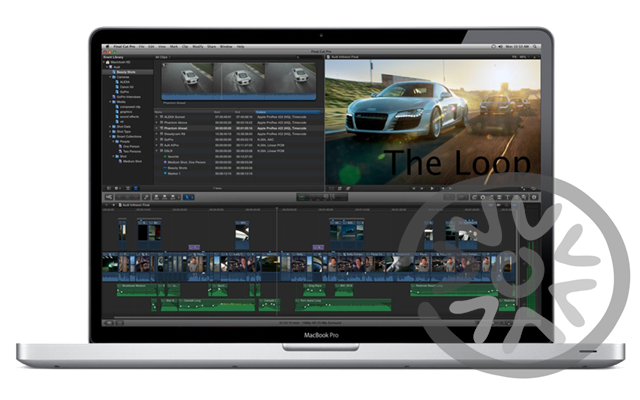
Task: Sort list by the Codecs column header
Action: pyautogui.click(x=288, y=112)
